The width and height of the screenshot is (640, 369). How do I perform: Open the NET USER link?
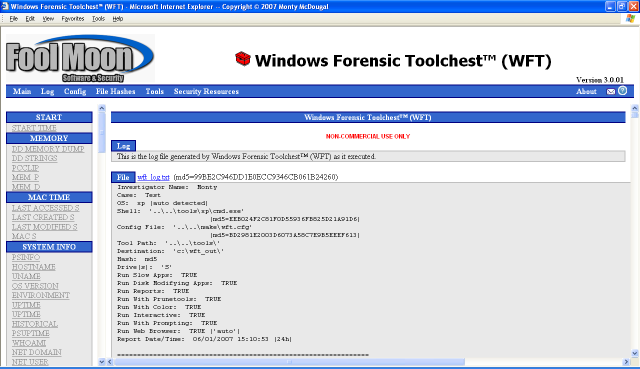coord(30,362)
